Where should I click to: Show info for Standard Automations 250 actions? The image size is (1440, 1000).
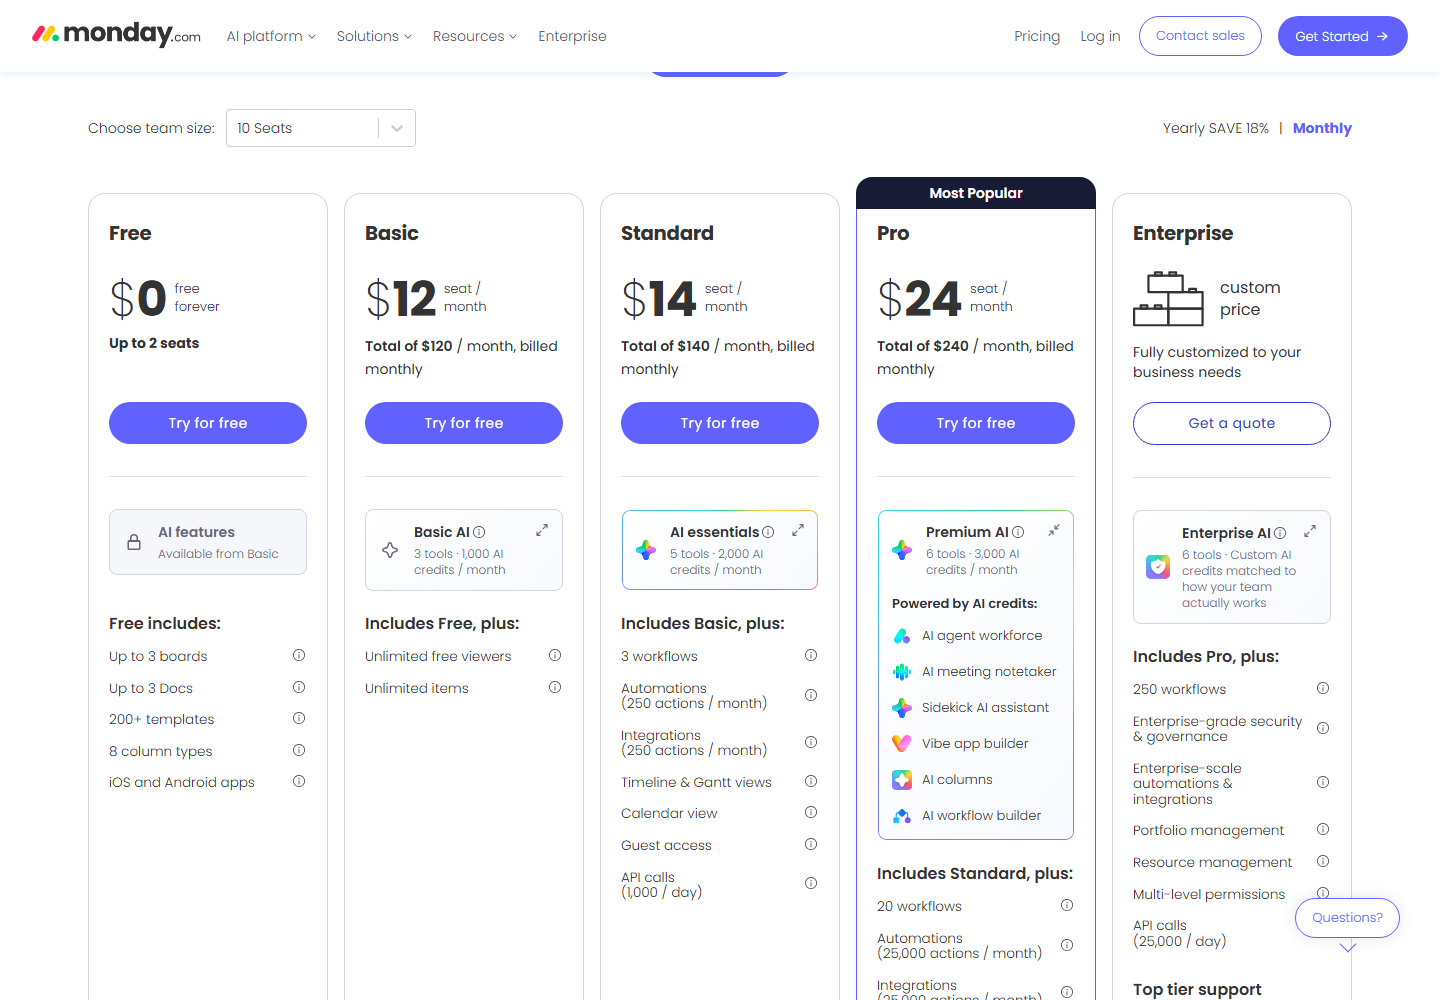coord(811,695)
